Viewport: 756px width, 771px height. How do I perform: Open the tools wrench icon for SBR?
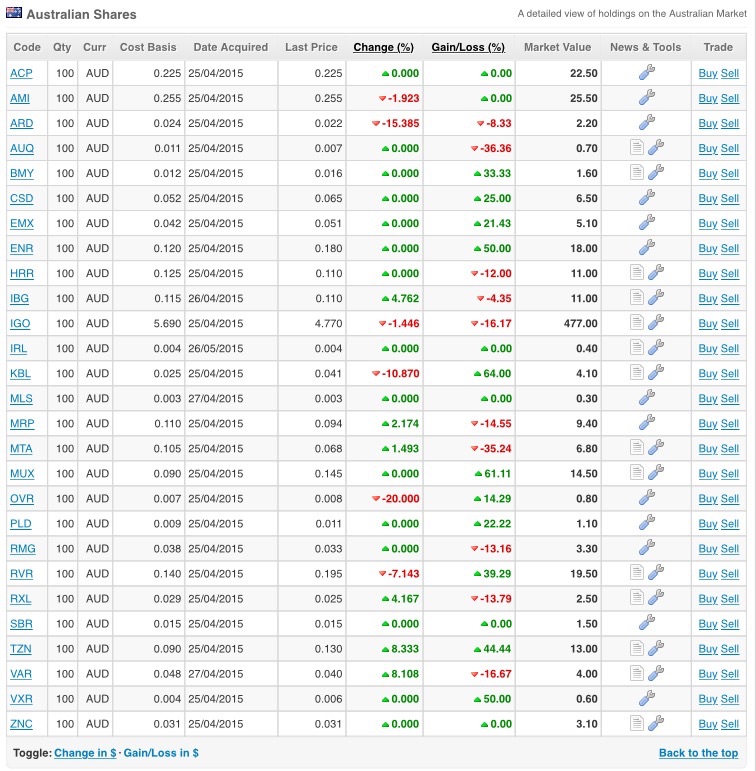646,623
